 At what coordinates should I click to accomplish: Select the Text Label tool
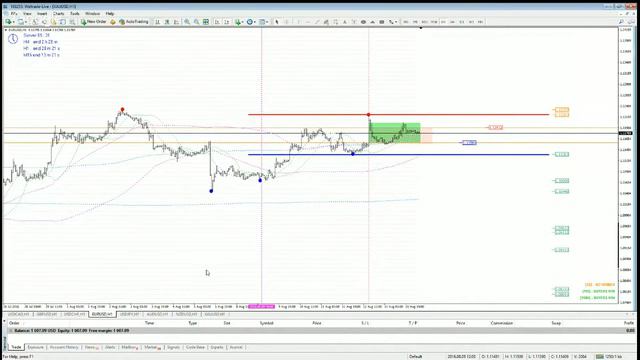[354, 22]
